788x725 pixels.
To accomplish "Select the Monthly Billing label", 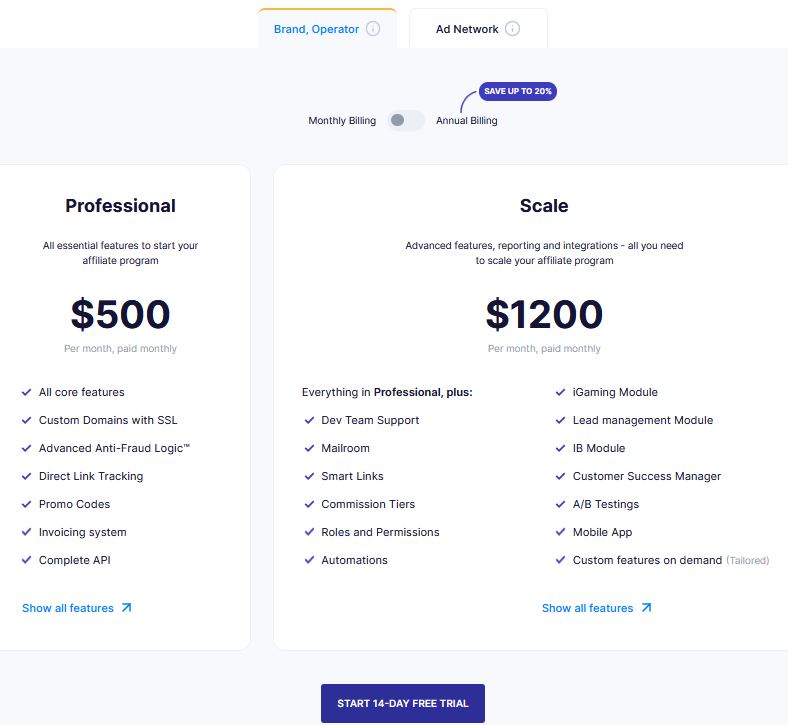I will pos(342,121).
